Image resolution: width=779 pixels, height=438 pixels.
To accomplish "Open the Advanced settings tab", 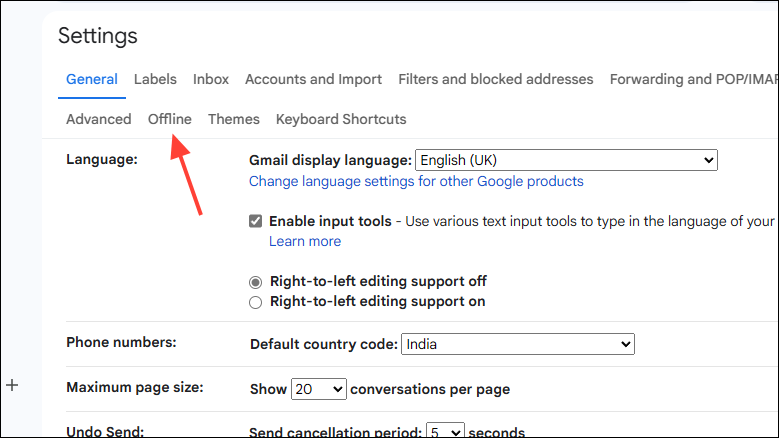I will pyautogui.click(x=98, y=119).
